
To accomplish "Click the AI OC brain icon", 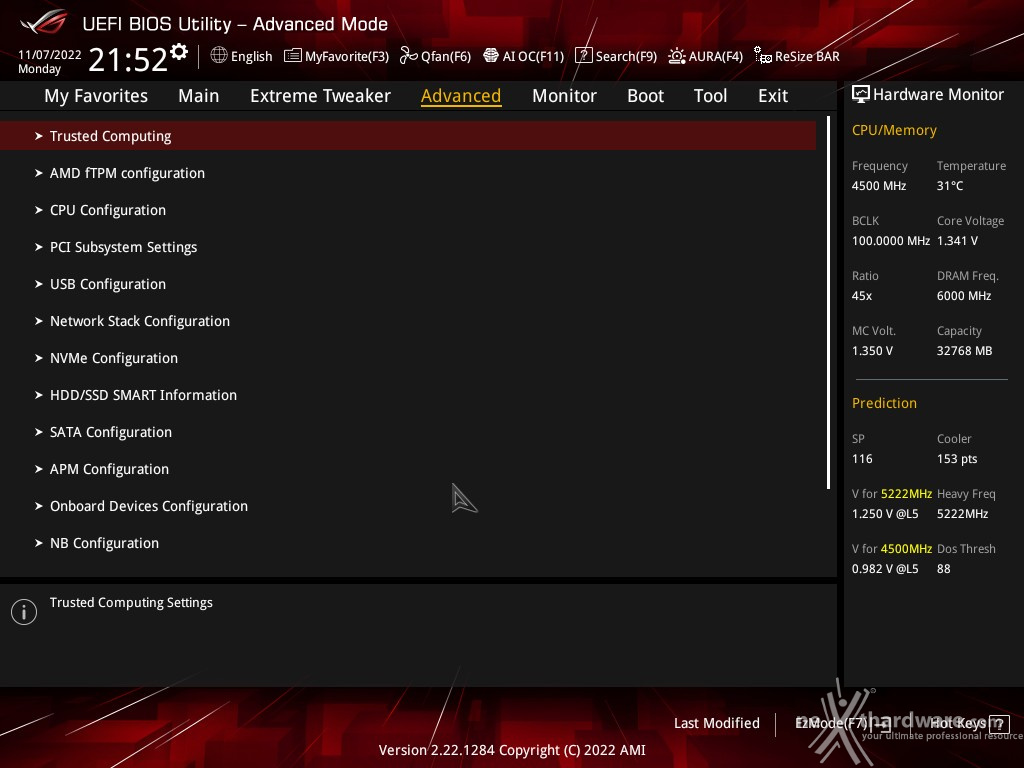I will pyautogui.click(x=490, y=56).
